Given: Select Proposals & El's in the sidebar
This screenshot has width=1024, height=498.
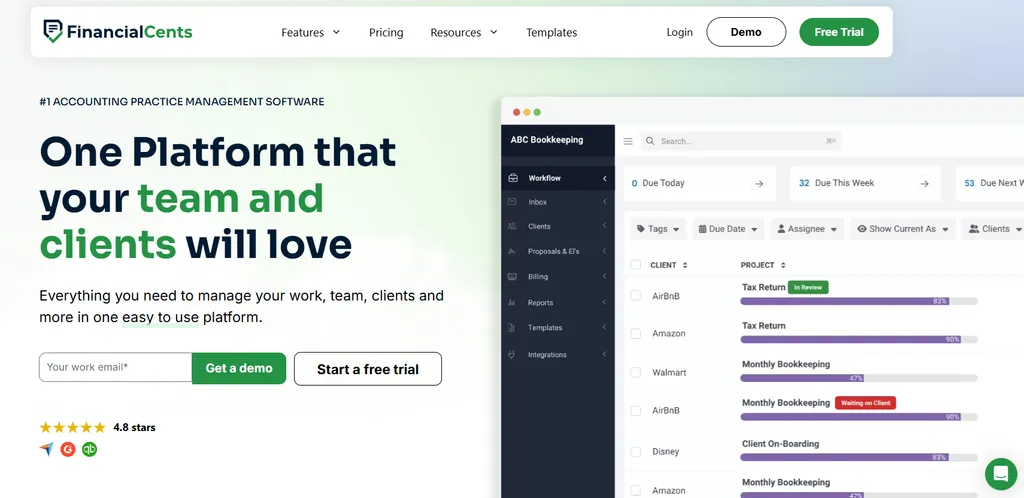Looking at the screenshot, I should [554, 251].
